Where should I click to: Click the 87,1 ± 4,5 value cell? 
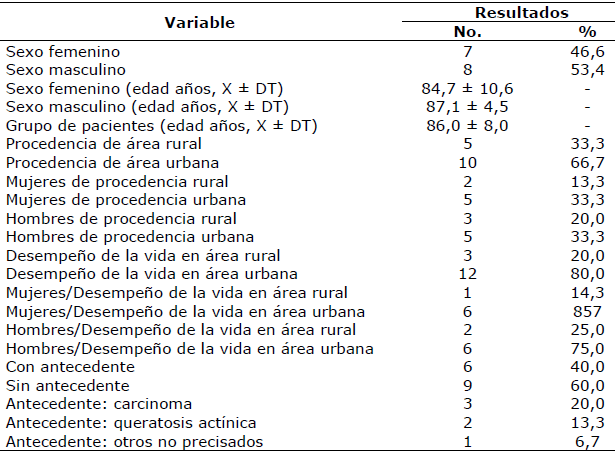coord(467,107)
